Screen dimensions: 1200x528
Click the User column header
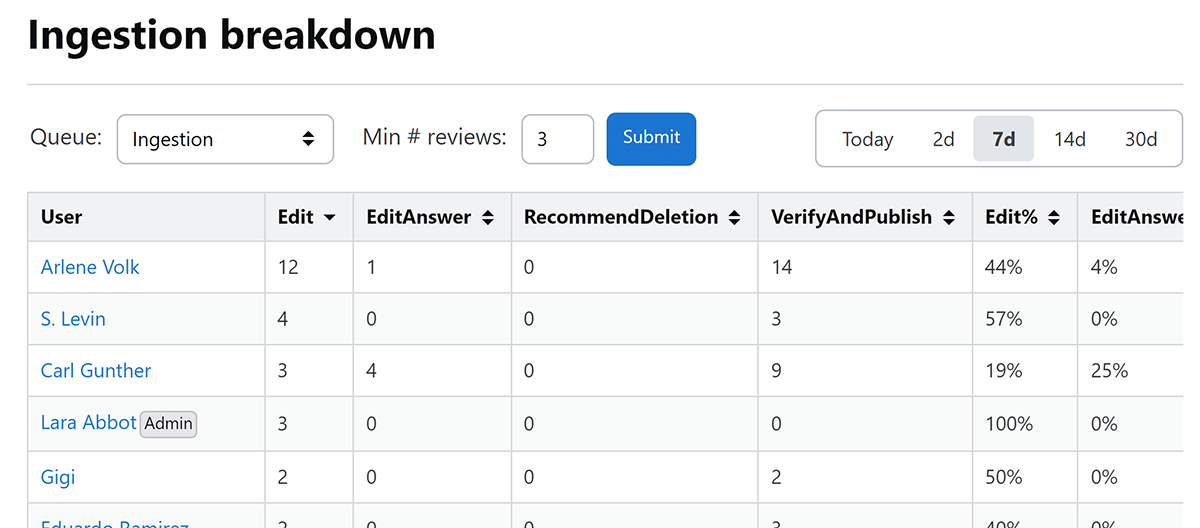point(62,217)
